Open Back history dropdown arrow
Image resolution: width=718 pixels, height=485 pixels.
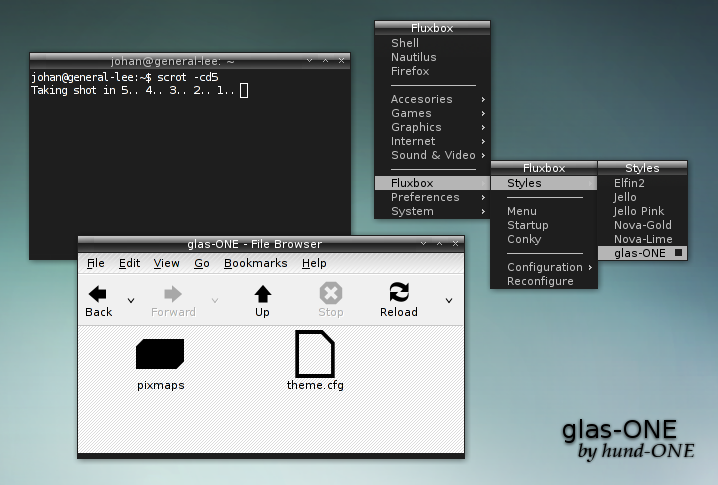[131, 300]
